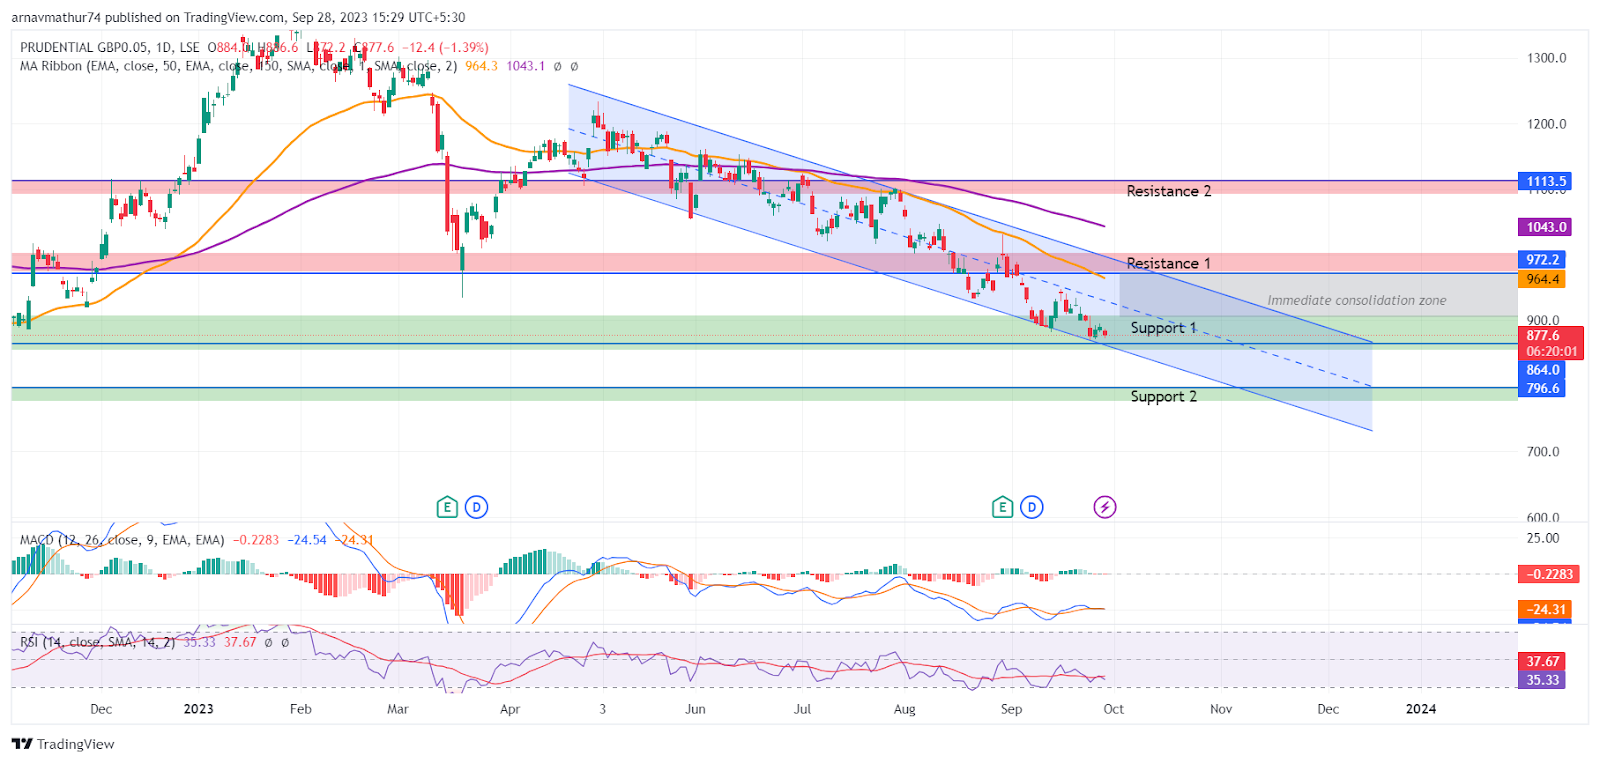
Task: Open the earnings E marker near September
Action: (x=1002, y=507)
